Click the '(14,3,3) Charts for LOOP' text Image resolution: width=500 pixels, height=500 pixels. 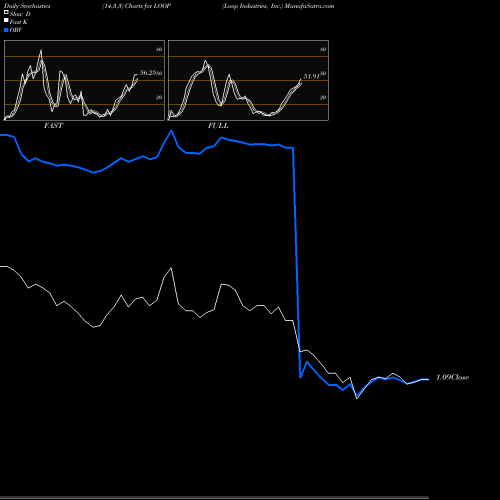click(x=137, y=6)
